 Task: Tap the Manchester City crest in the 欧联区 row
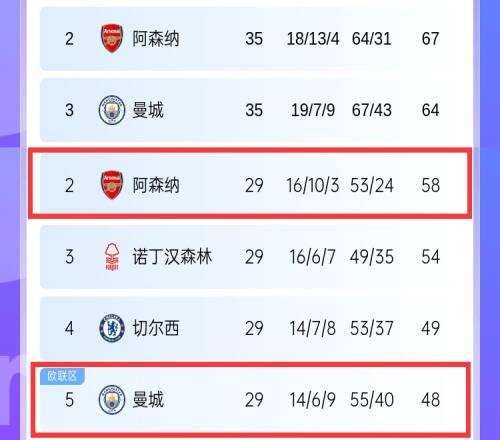pyautogui.click(x=112, y=399)
